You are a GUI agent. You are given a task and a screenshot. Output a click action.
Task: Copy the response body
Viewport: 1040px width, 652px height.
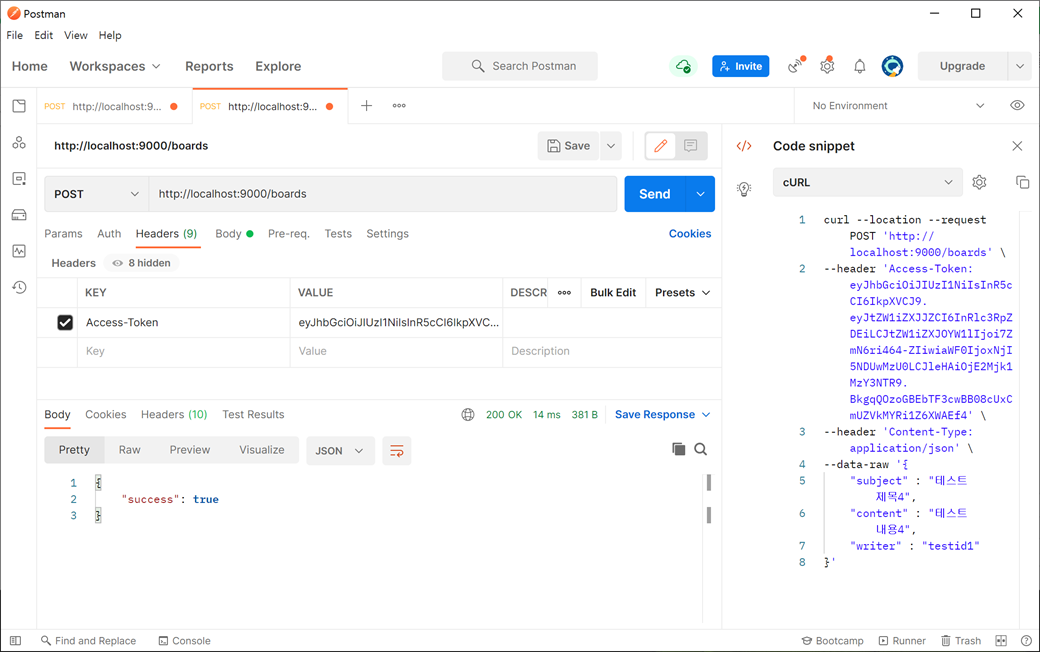click(x=679, y=449)
